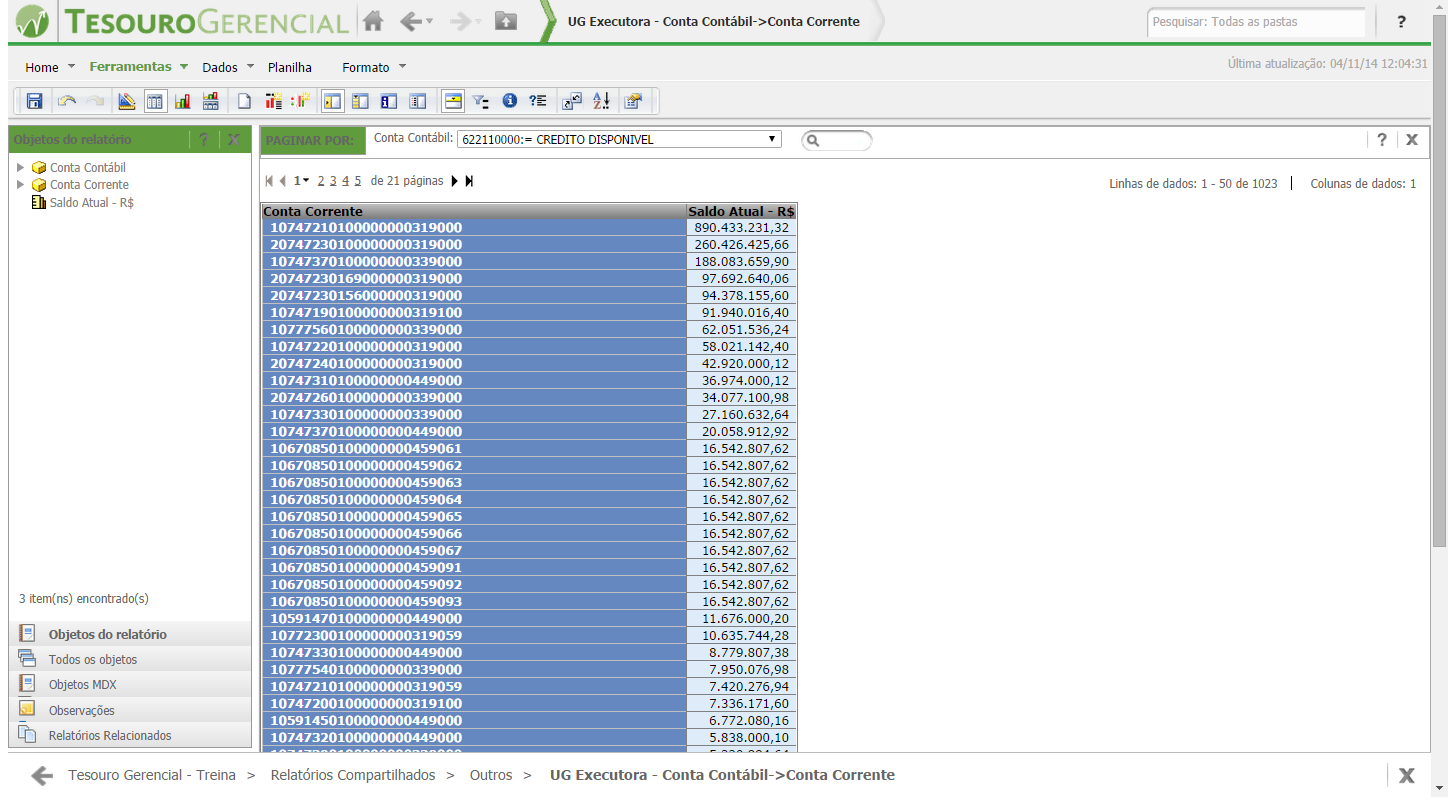Click the last toolbar options icon
The width and height of the screenshot is (1455, 804).
[633, 101]
